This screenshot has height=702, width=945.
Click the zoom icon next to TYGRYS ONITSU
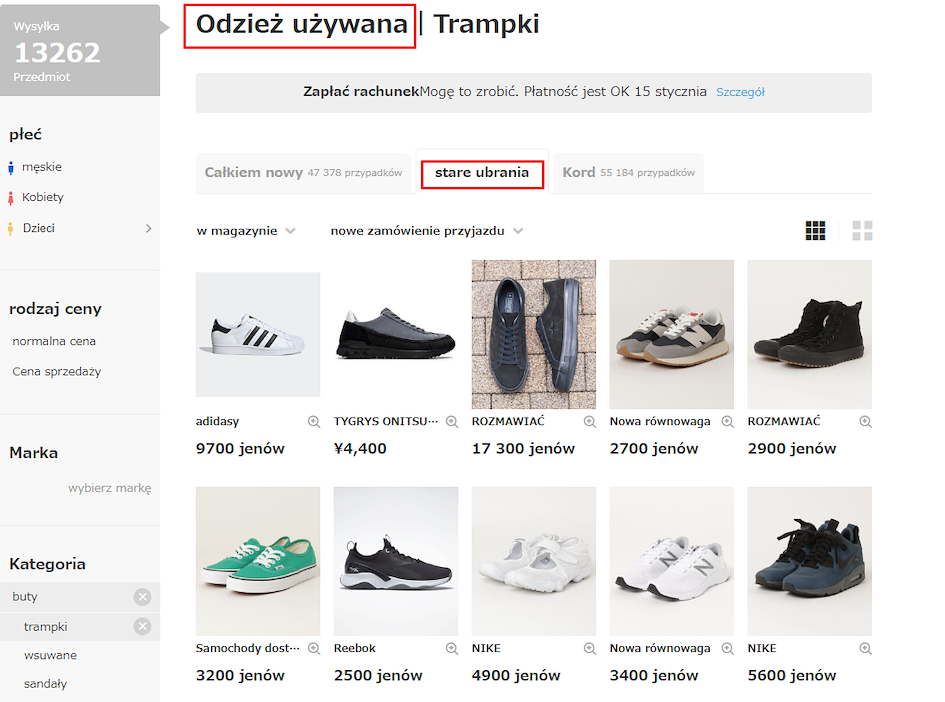pyautogui.click(x=451, y=422)
